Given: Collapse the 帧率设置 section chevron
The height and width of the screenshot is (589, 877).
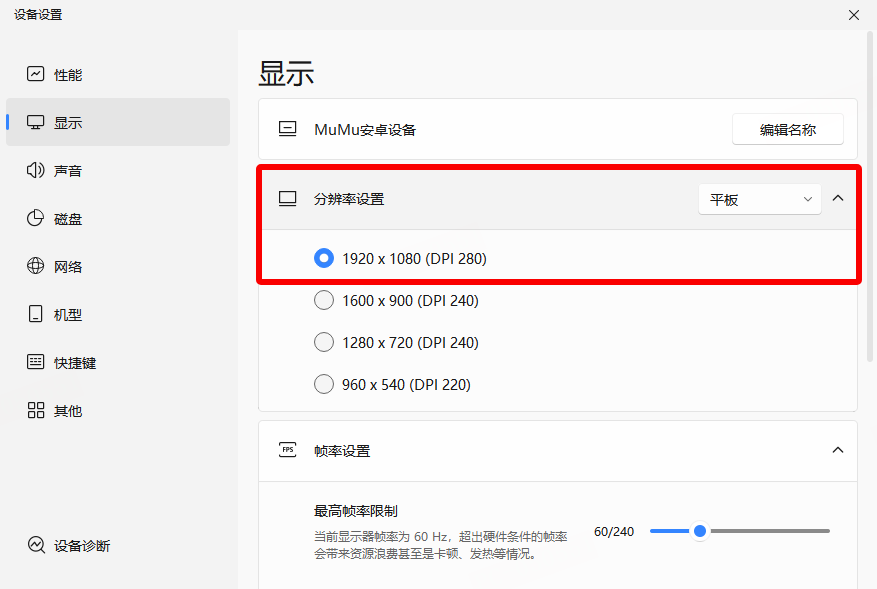Looking at the screenshot, I should pyautogui.click(x=838, y=450).
